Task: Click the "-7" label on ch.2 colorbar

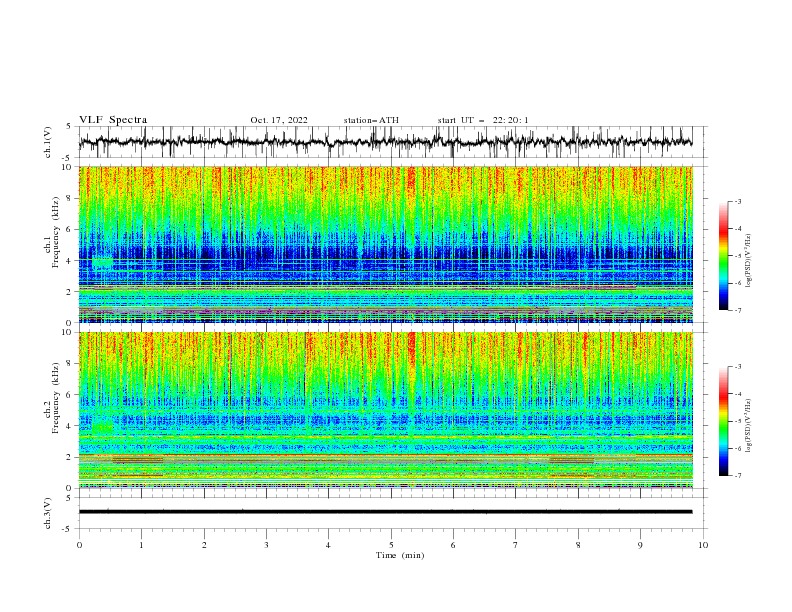Action: click(x=737, y=475)
